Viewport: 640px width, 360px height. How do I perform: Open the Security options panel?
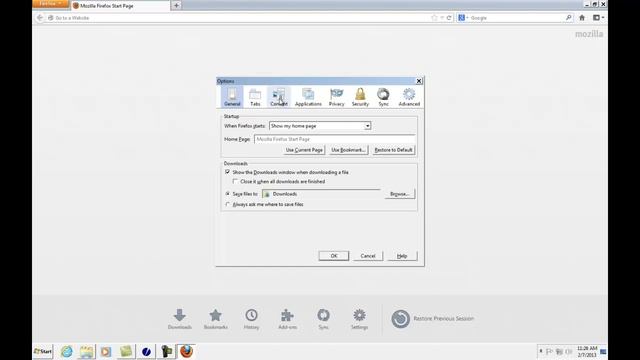[x=360, y=97]
